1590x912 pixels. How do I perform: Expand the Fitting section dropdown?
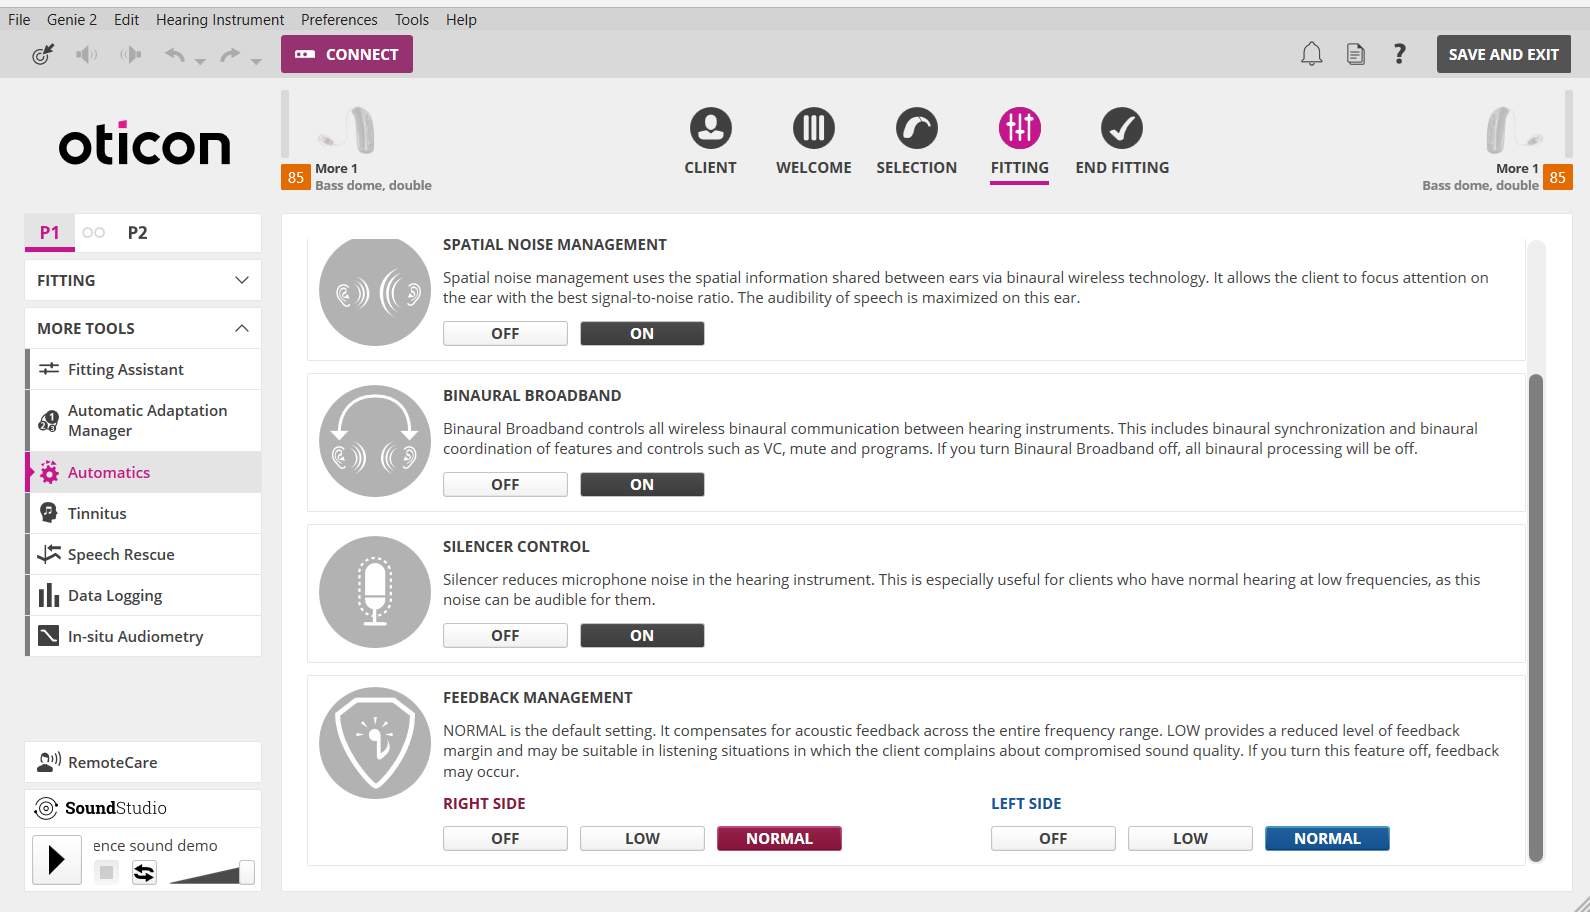143,280
